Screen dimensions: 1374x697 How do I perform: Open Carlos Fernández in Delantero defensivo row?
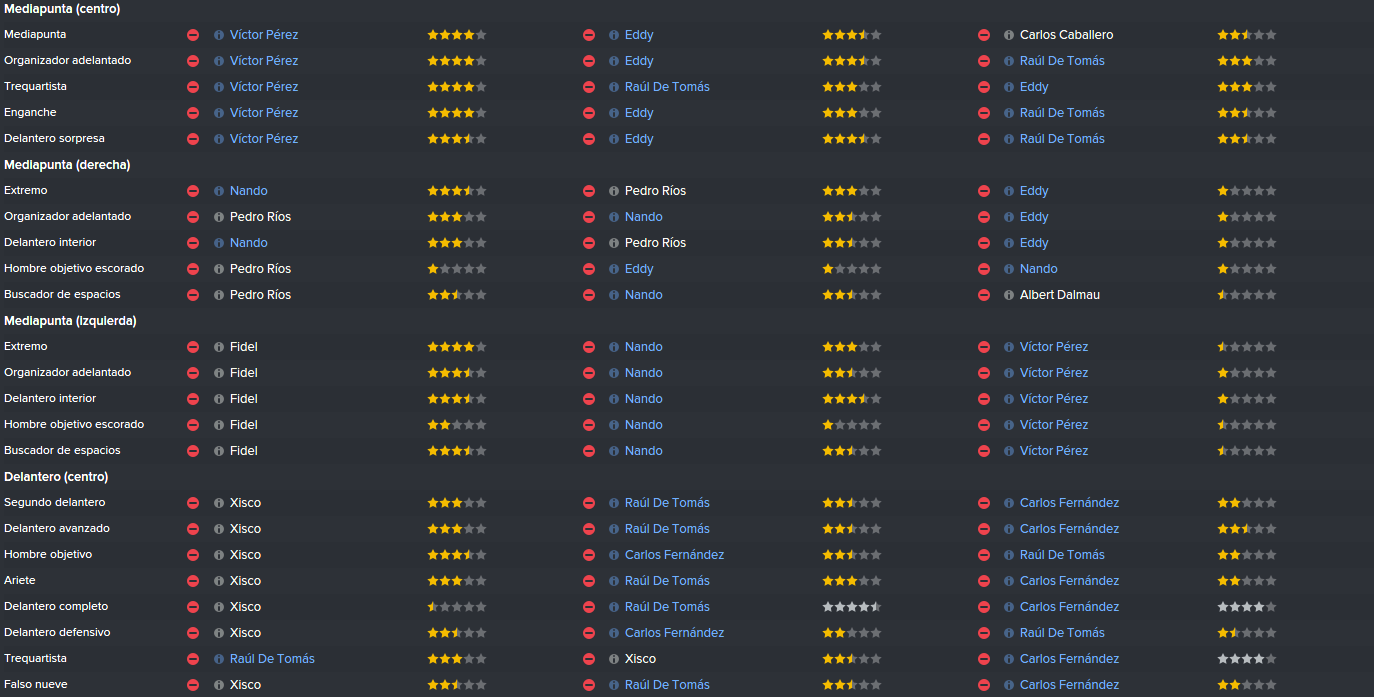click(x=674, y=633)
